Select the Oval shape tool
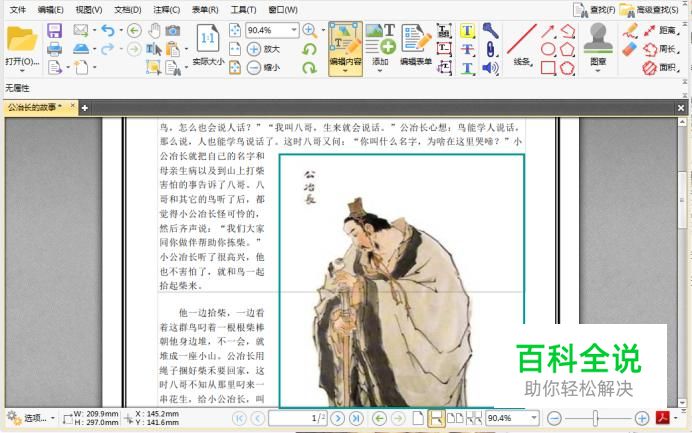The width and height of the screenshot is (692, 433). coord(548,49)
